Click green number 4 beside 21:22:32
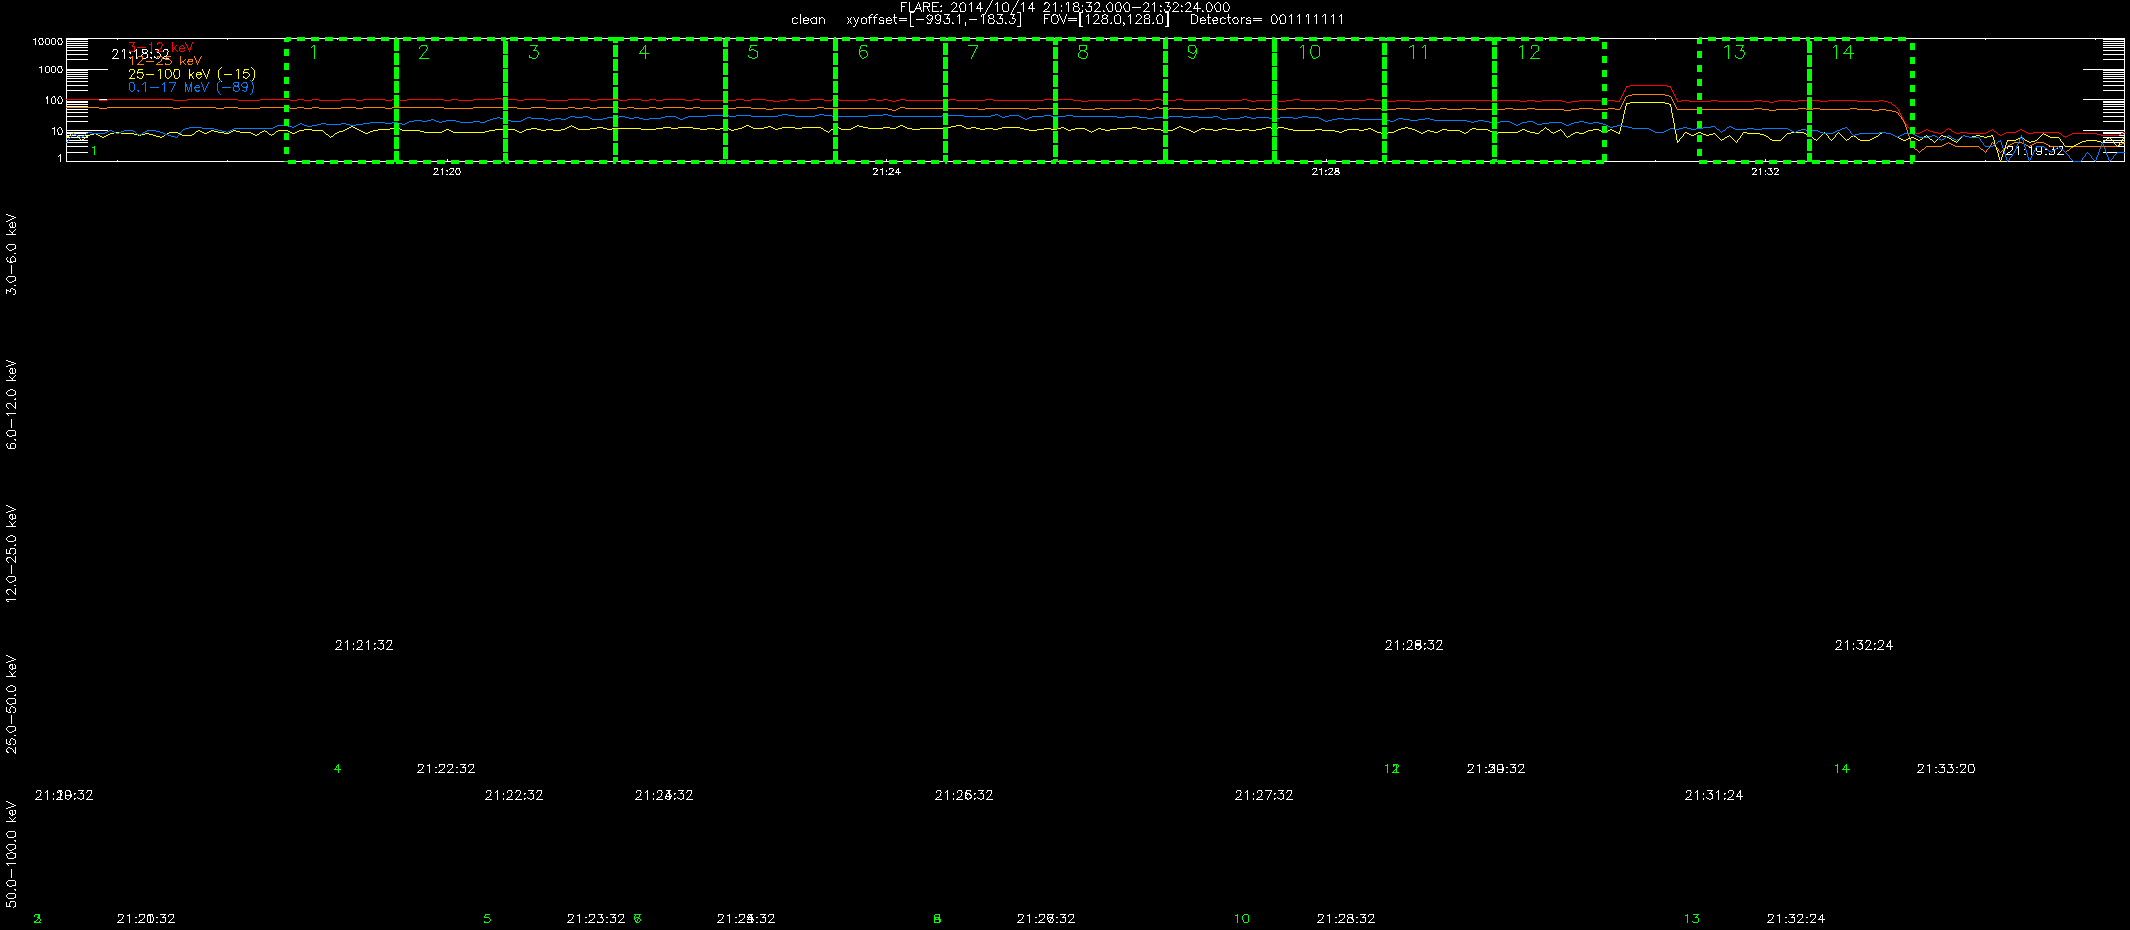Screen dimensions: 2130x930 (x=338, y=768)
